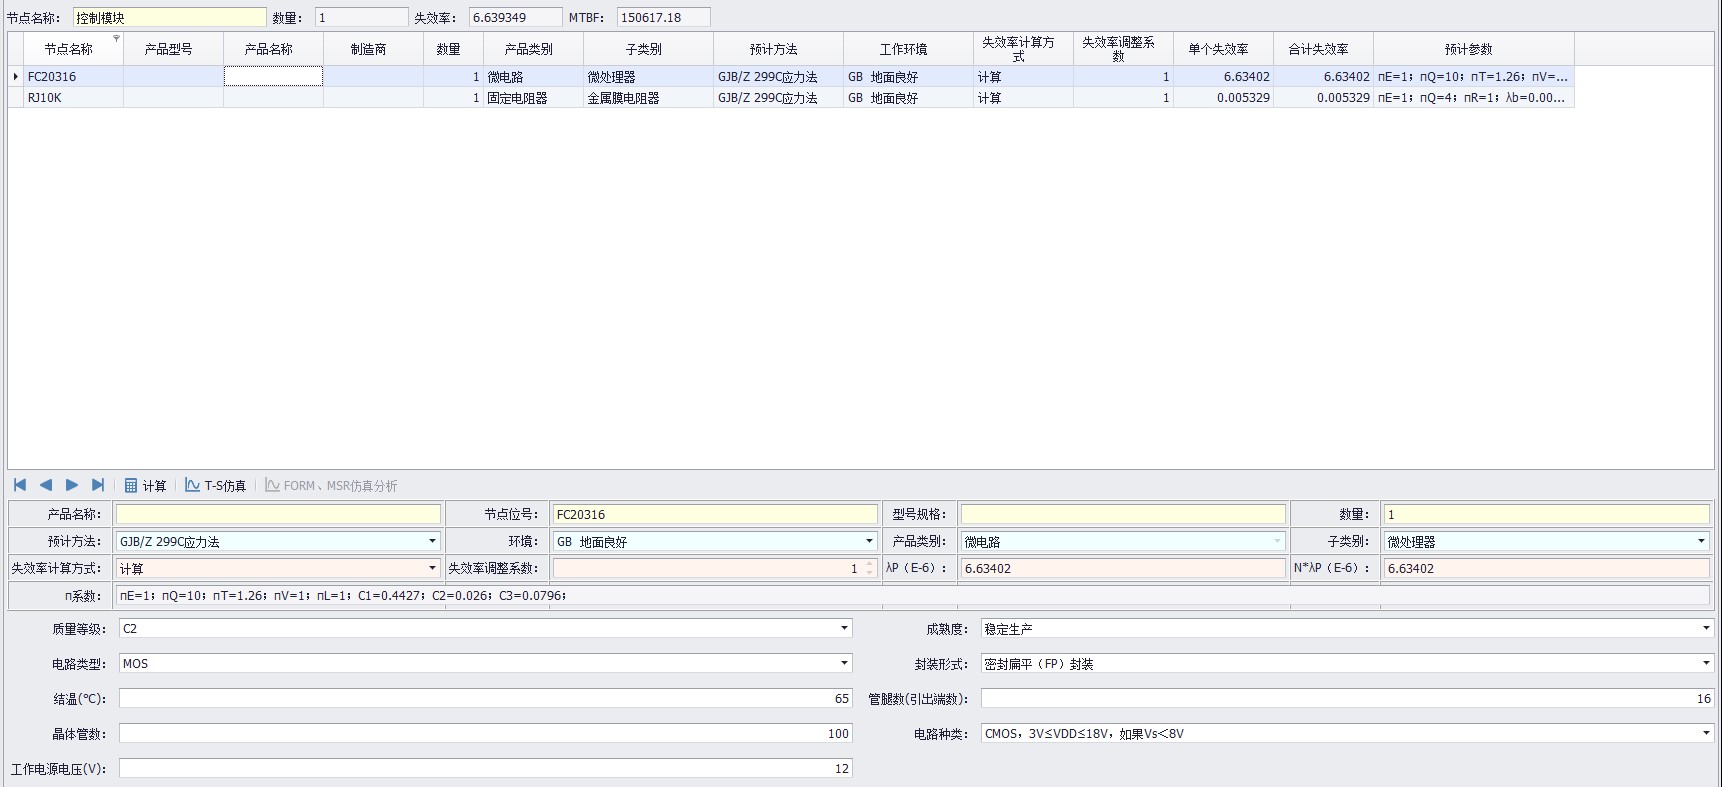Jump to the last record
This screenshot has height=787, width=1722.
(x=98, y=485)
